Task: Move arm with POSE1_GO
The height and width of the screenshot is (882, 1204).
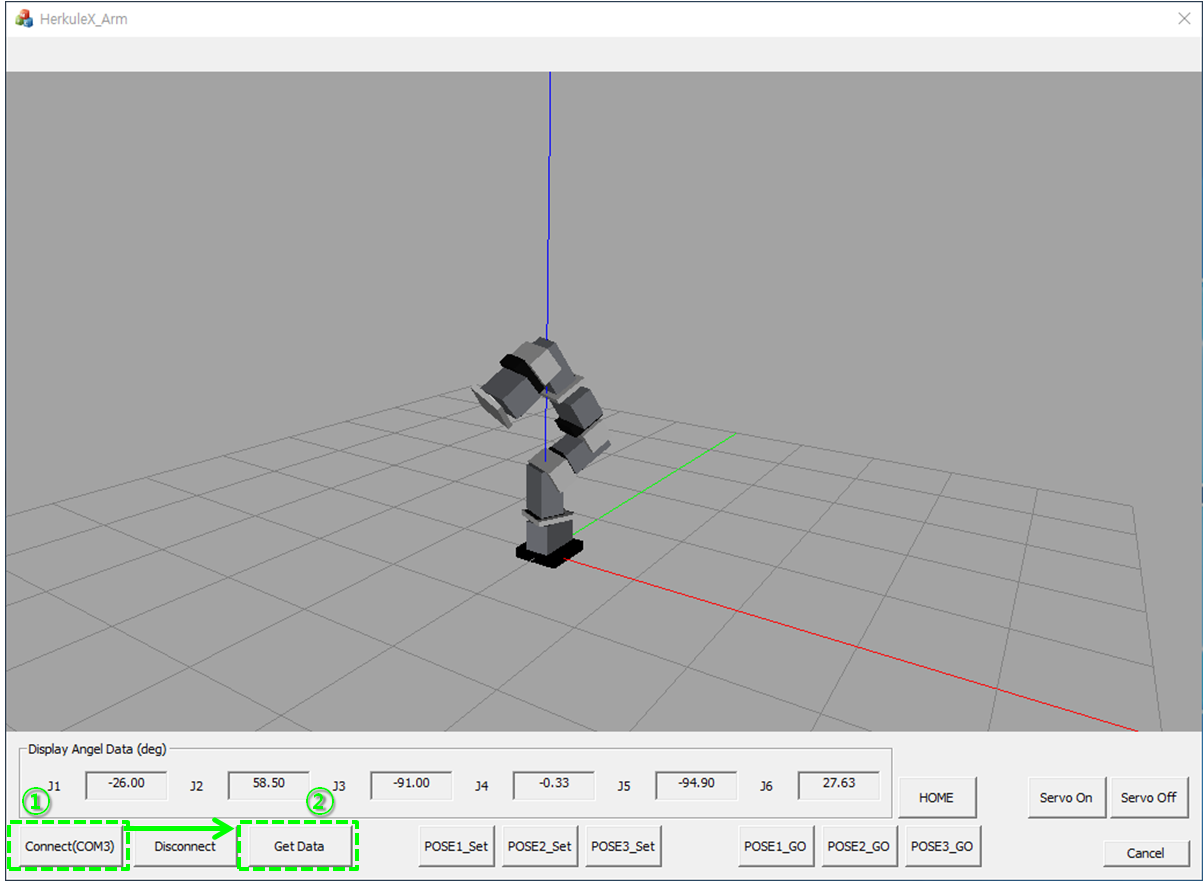Action: (775, 846)
